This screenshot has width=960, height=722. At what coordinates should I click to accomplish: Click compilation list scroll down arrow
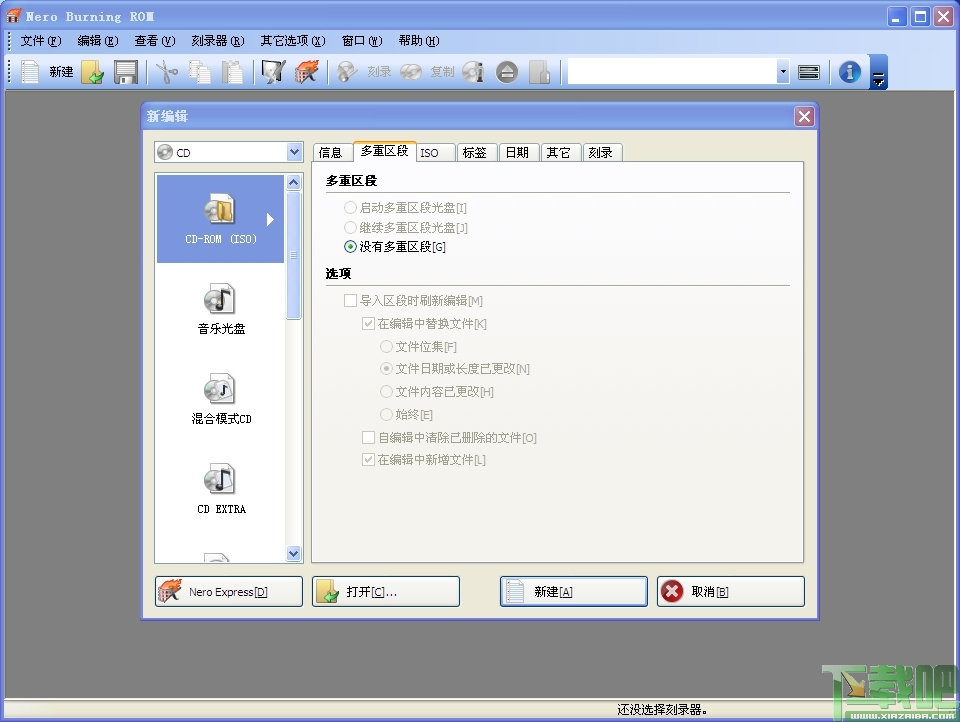[293, 554]
